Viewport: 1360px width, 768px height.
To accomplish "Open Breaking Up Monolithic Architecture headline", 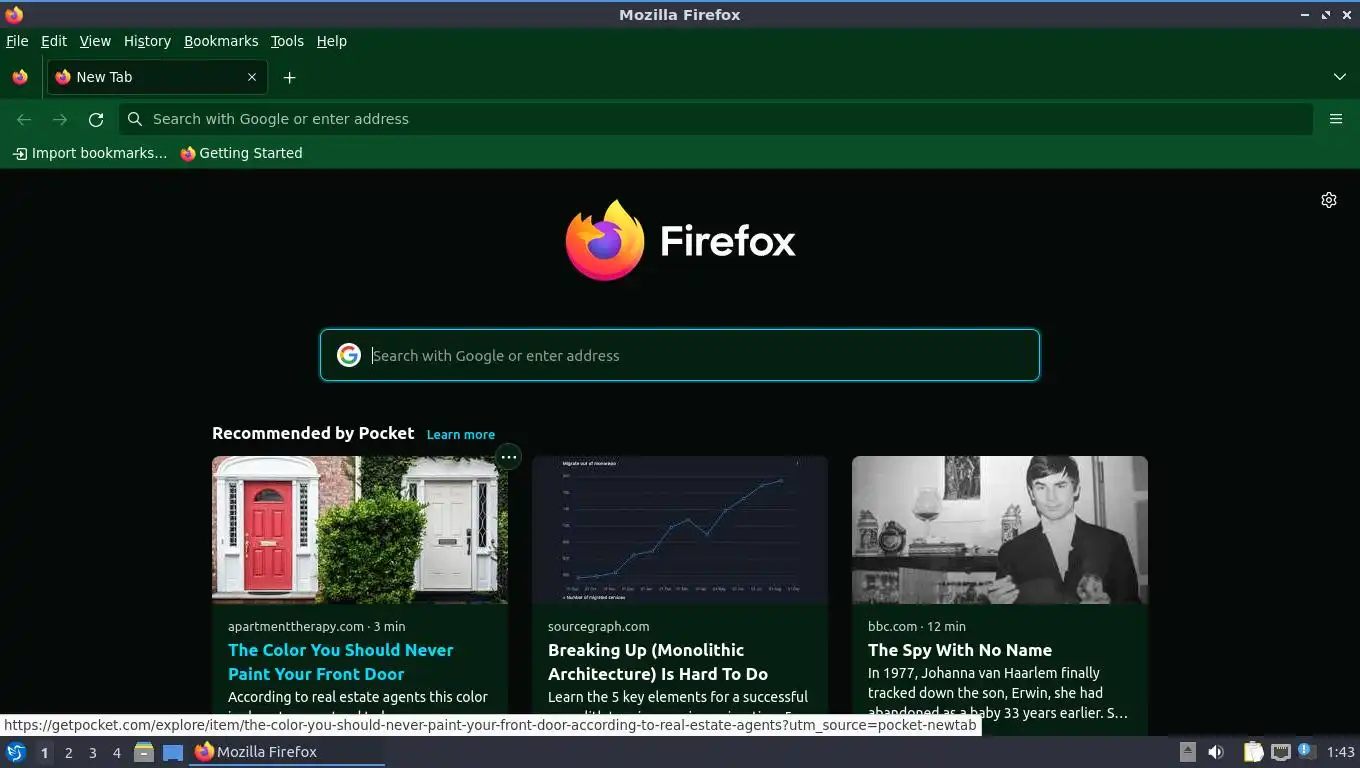I will click(658, 662).
